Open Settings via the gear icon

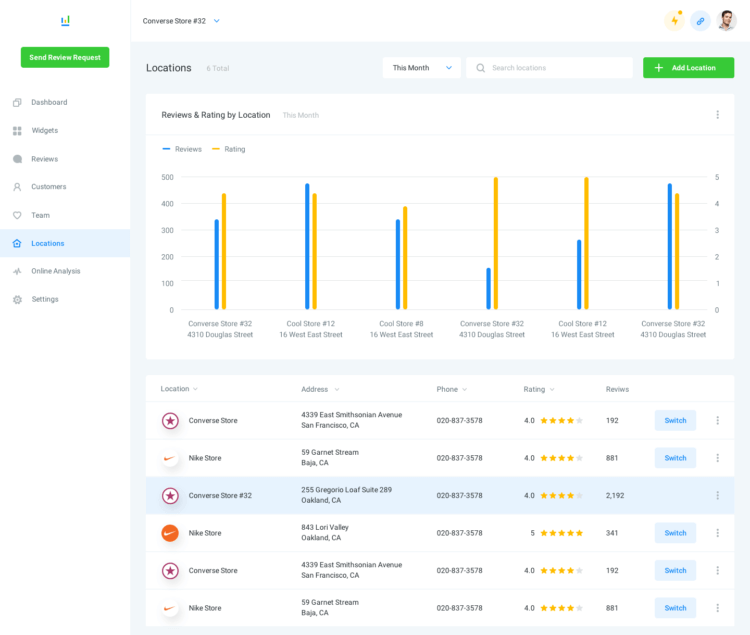point(17,299)
